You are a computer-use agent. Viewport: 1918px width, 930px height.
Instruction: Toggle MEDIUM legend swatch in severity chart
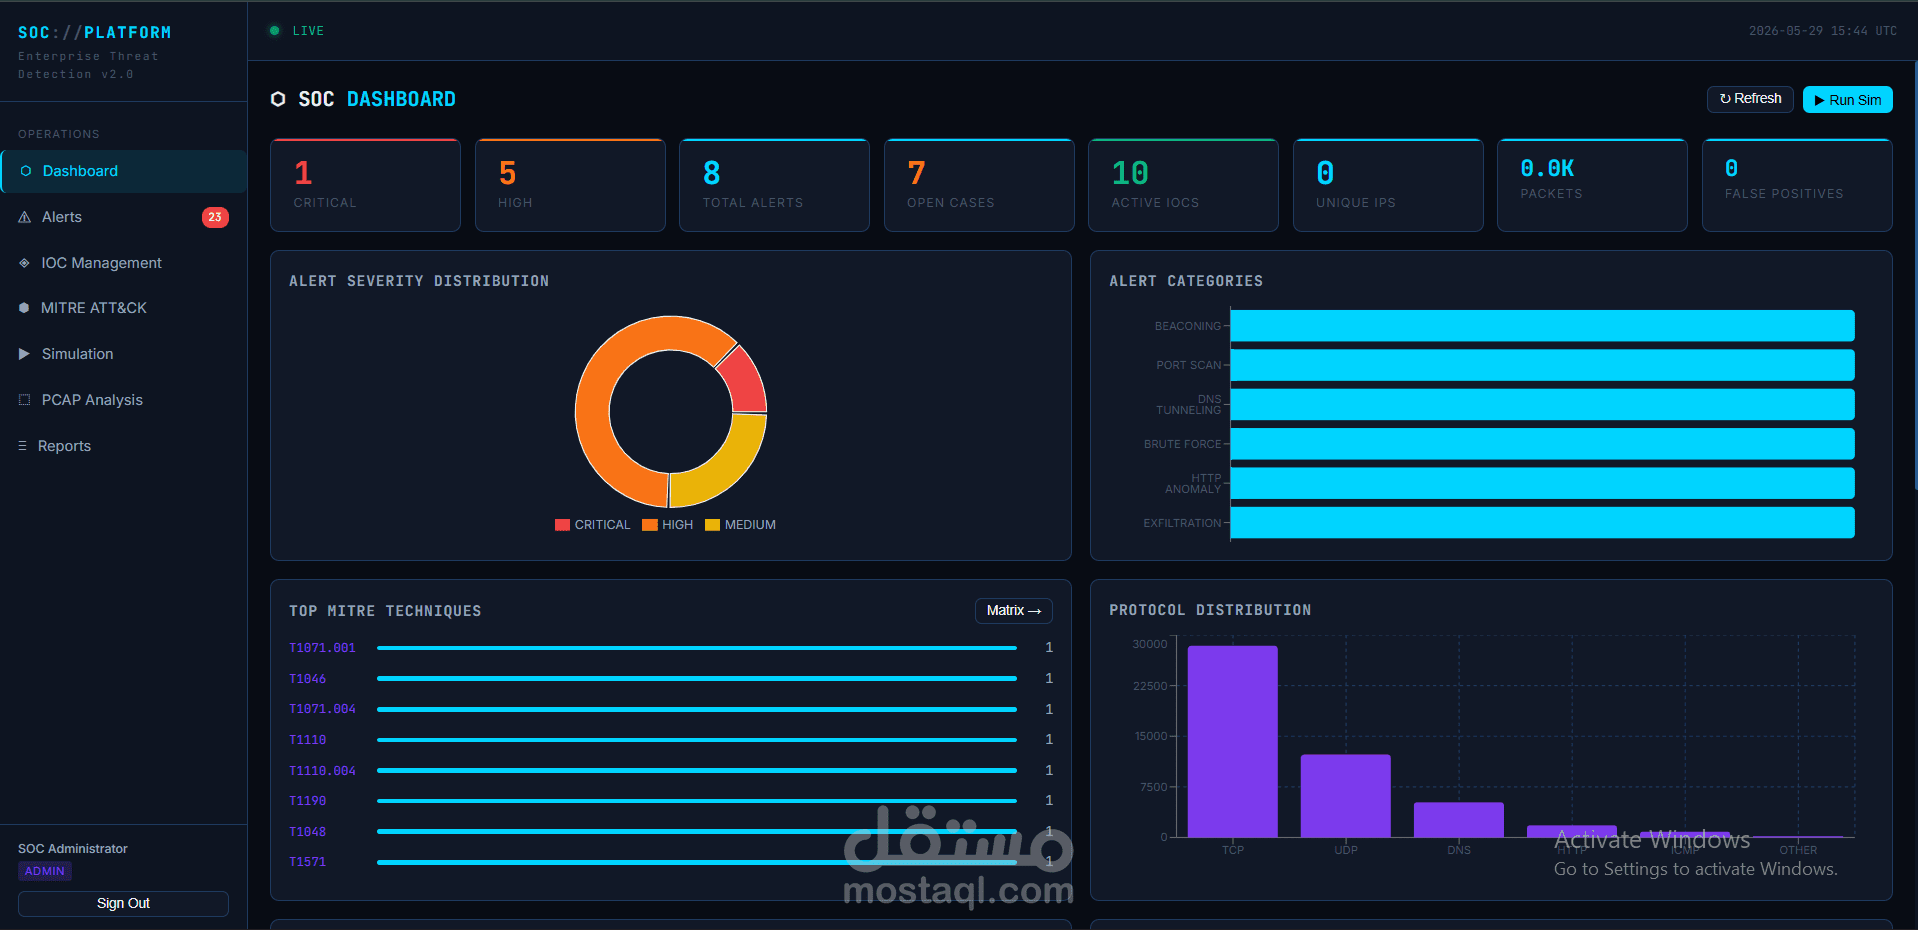[x=712, y=525]
